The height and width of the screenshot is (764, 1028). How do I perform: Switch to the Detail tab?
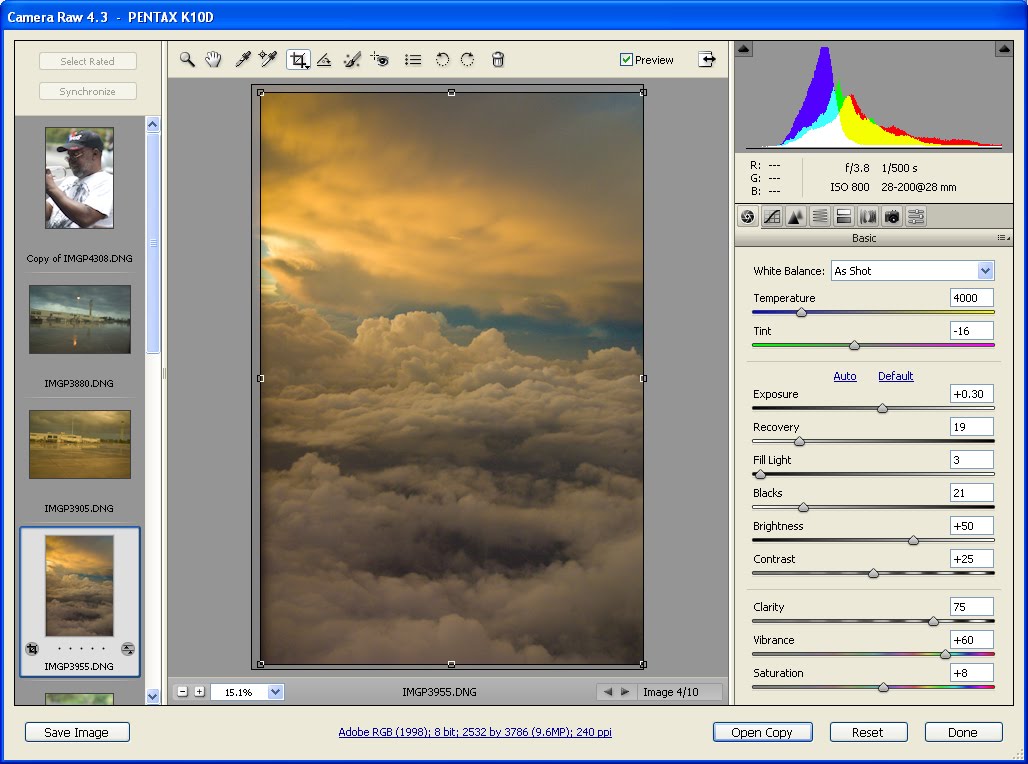[x=796, y=216]
